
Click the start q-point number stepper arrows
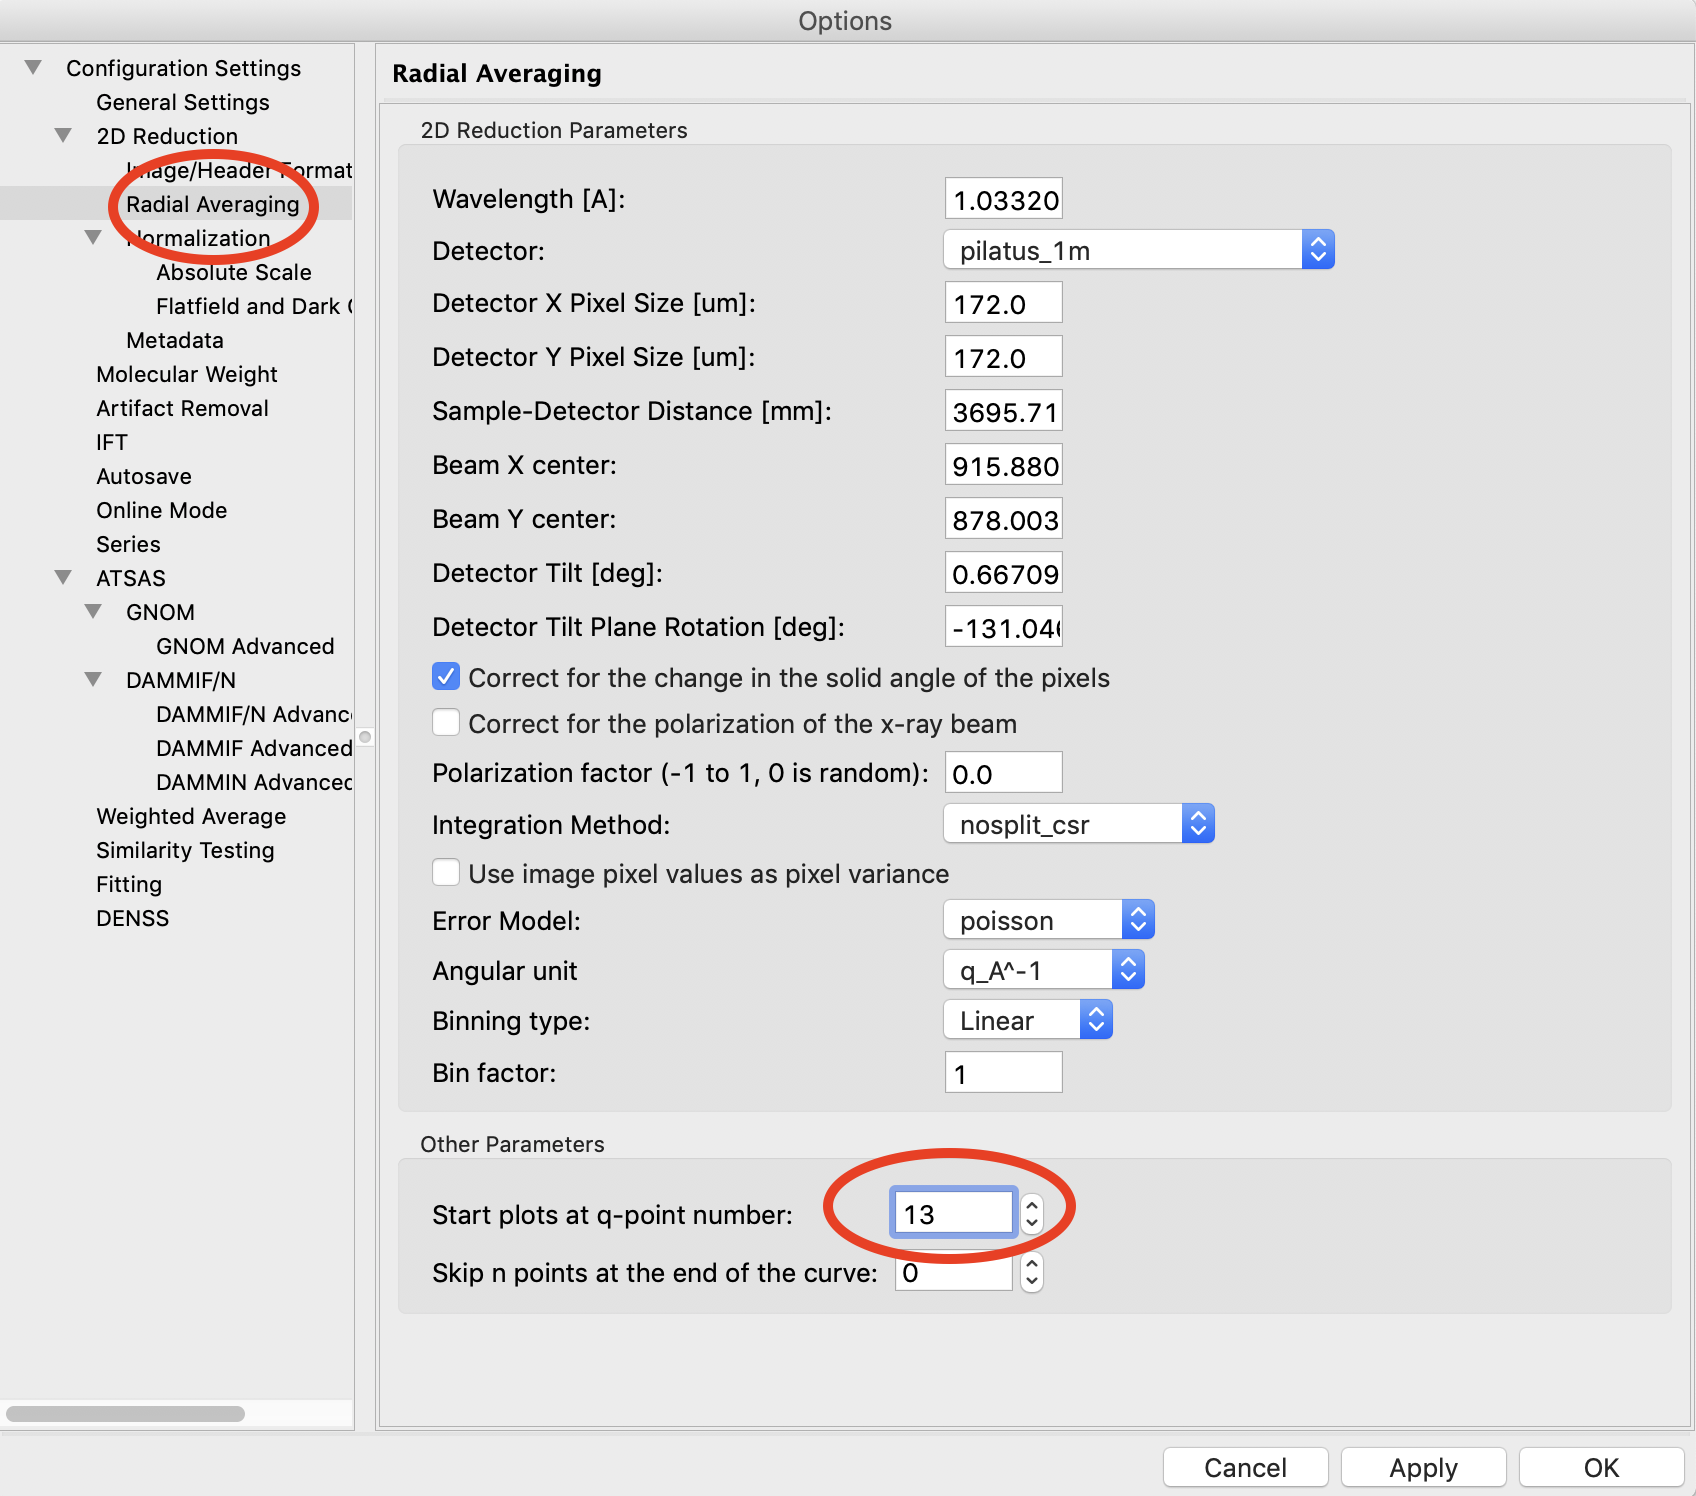[1032, 1214]
